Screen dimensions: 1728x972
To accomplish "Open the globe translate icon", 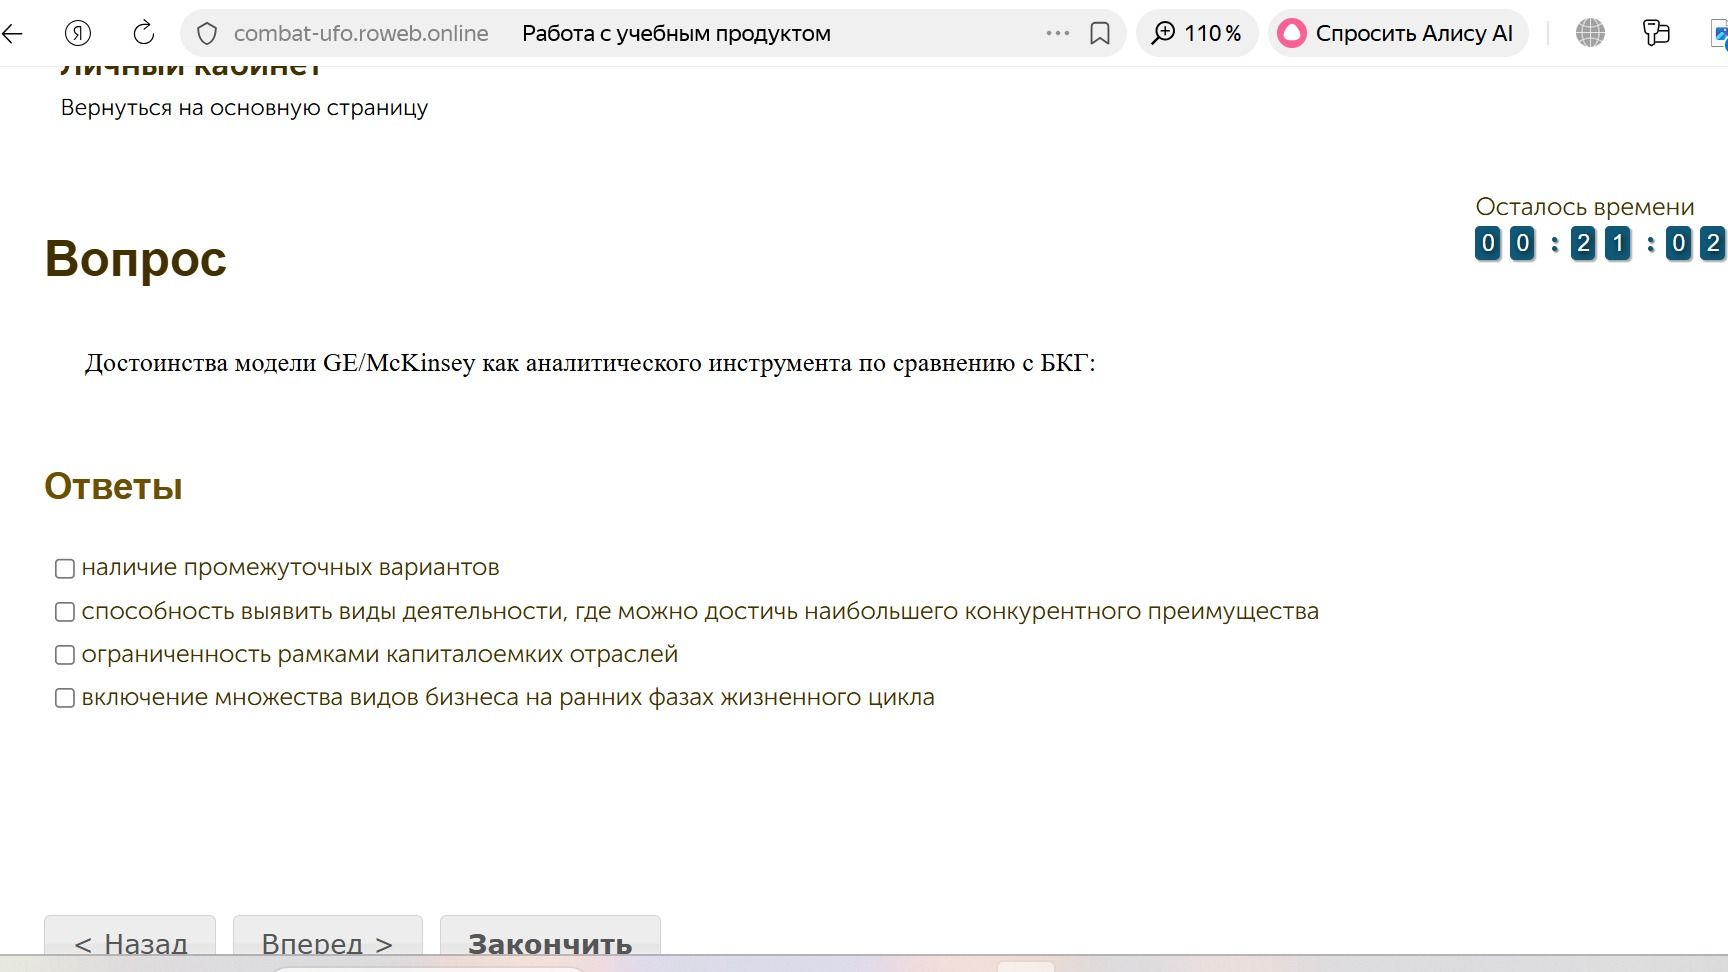I will 1590,33.
